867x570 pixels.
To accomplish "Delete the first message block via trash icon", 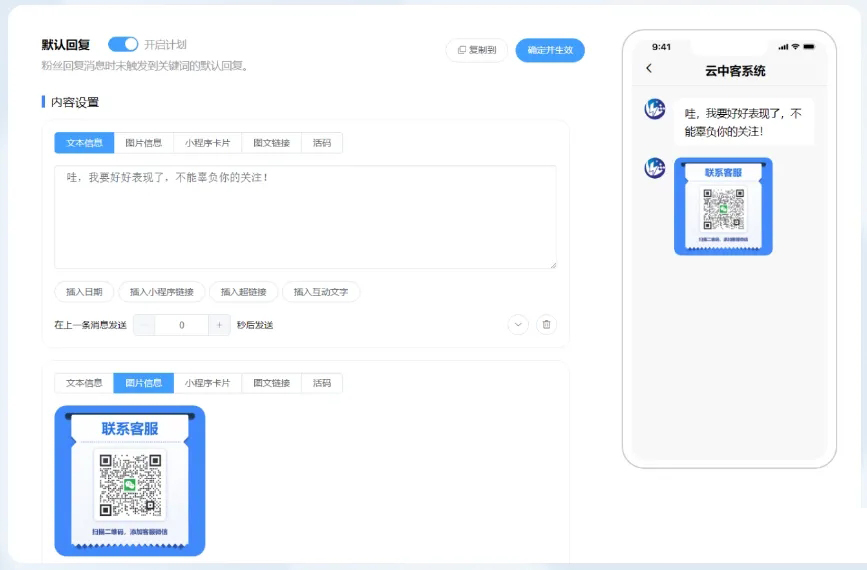I will tap(546, 325).
